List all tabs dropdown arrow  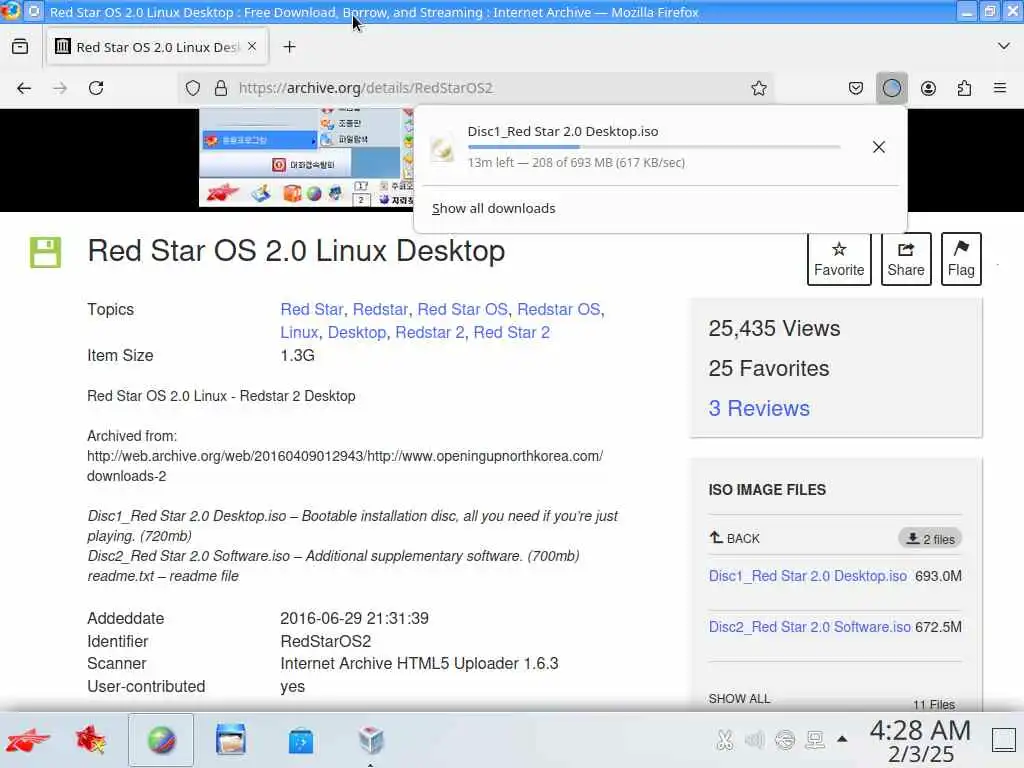(1004, 46)
